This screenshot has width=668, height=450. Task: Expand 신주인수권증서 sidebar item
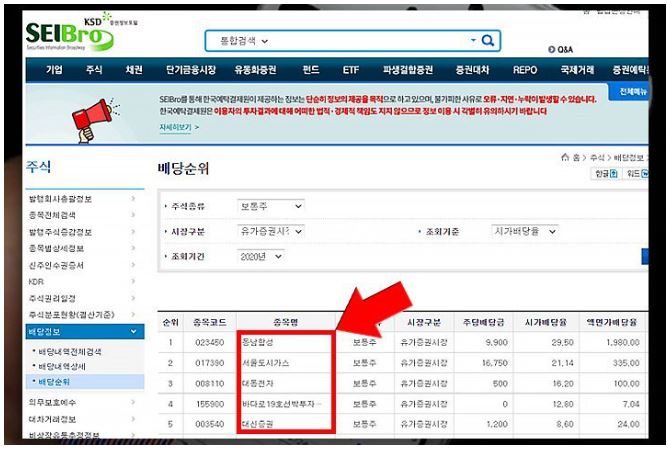click(x=133, y=265)
